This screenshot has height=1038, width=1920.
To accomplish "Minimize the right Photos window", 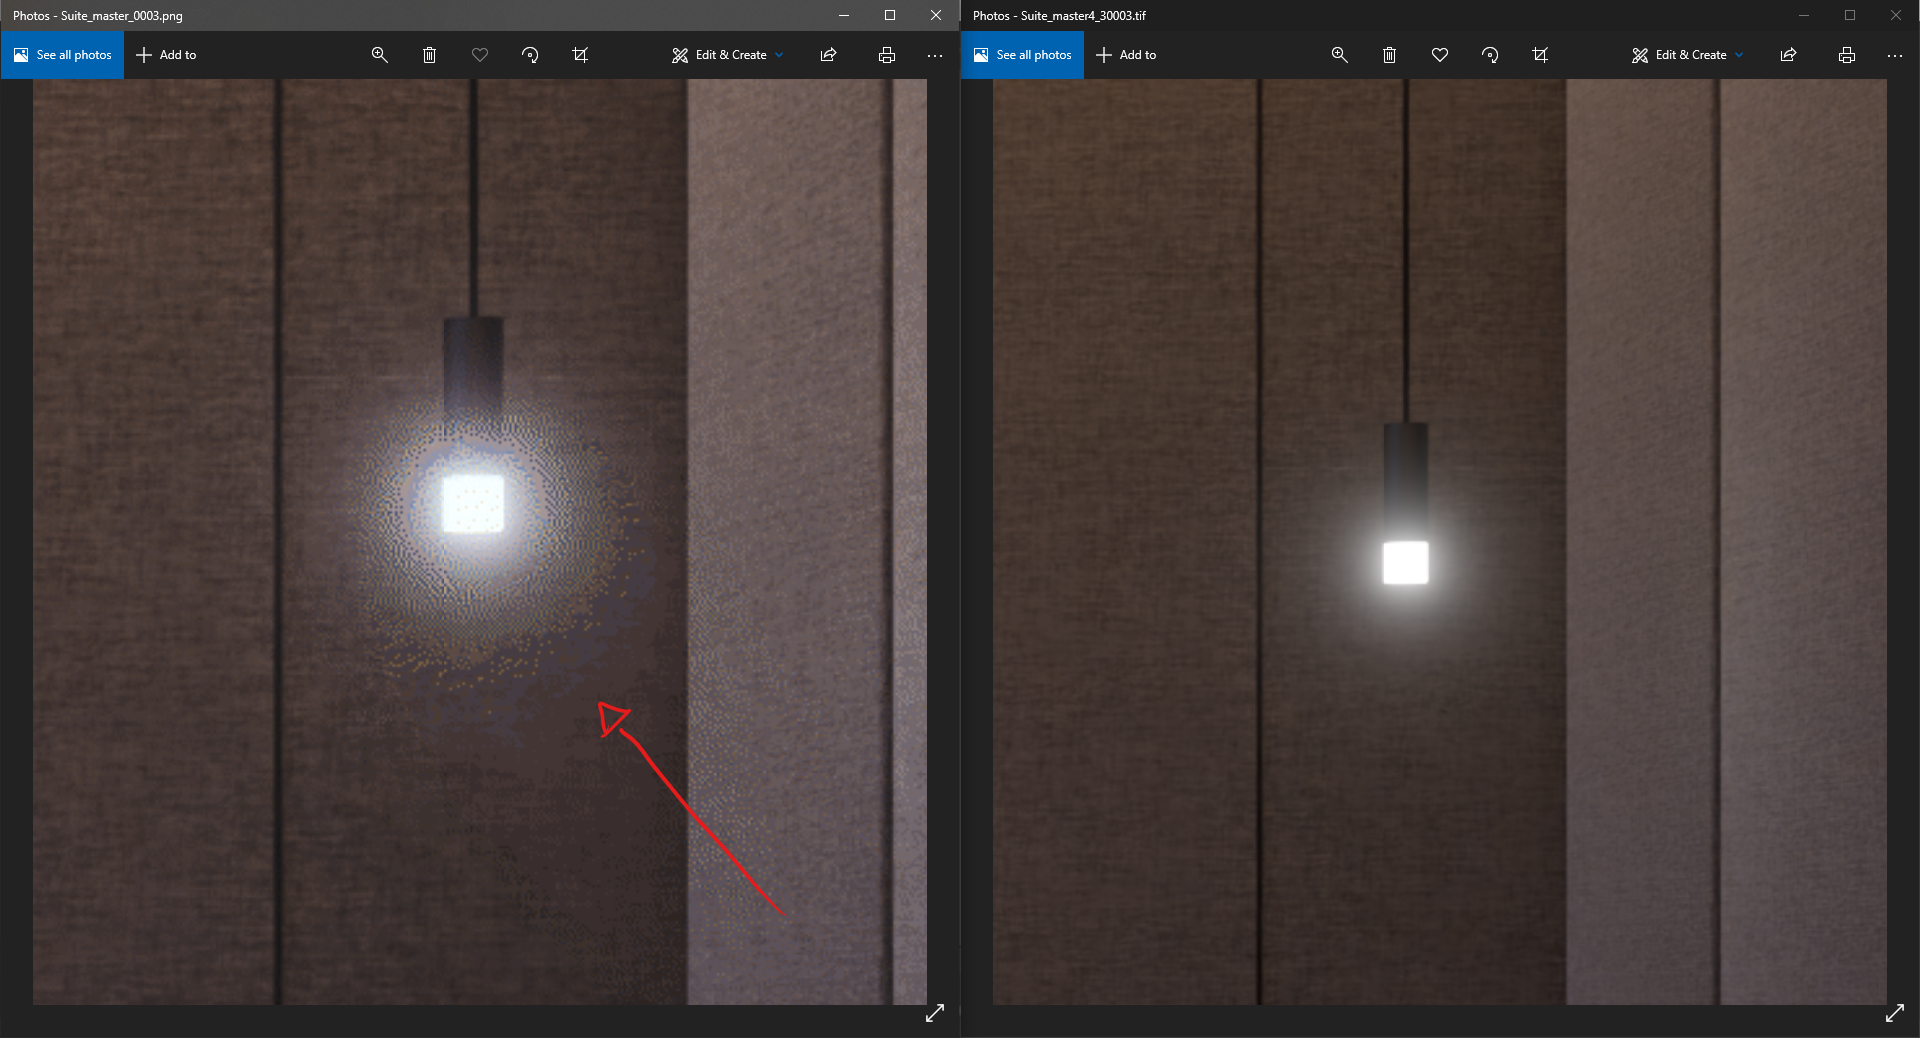I will click(1804, 15).
